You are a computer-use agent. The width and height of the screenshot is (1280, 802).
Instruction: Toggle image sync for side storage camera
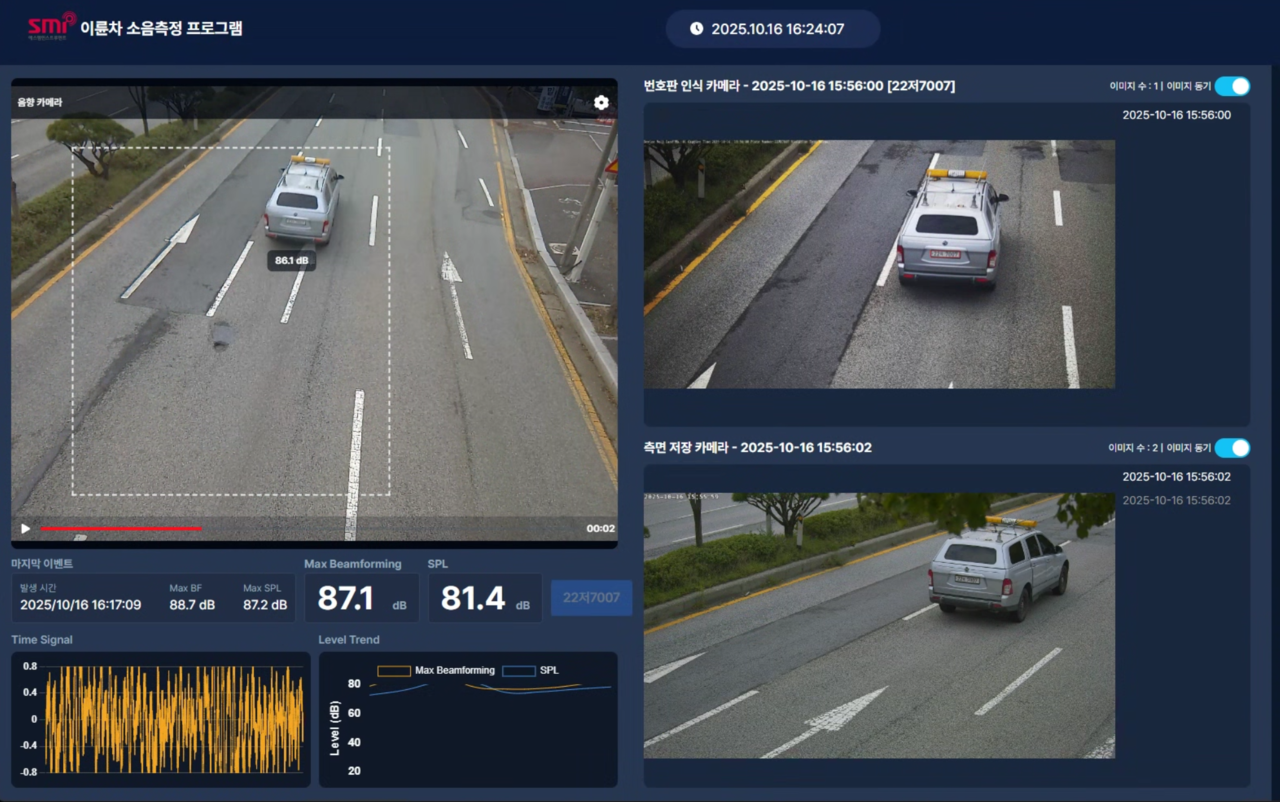point(1232,448)
